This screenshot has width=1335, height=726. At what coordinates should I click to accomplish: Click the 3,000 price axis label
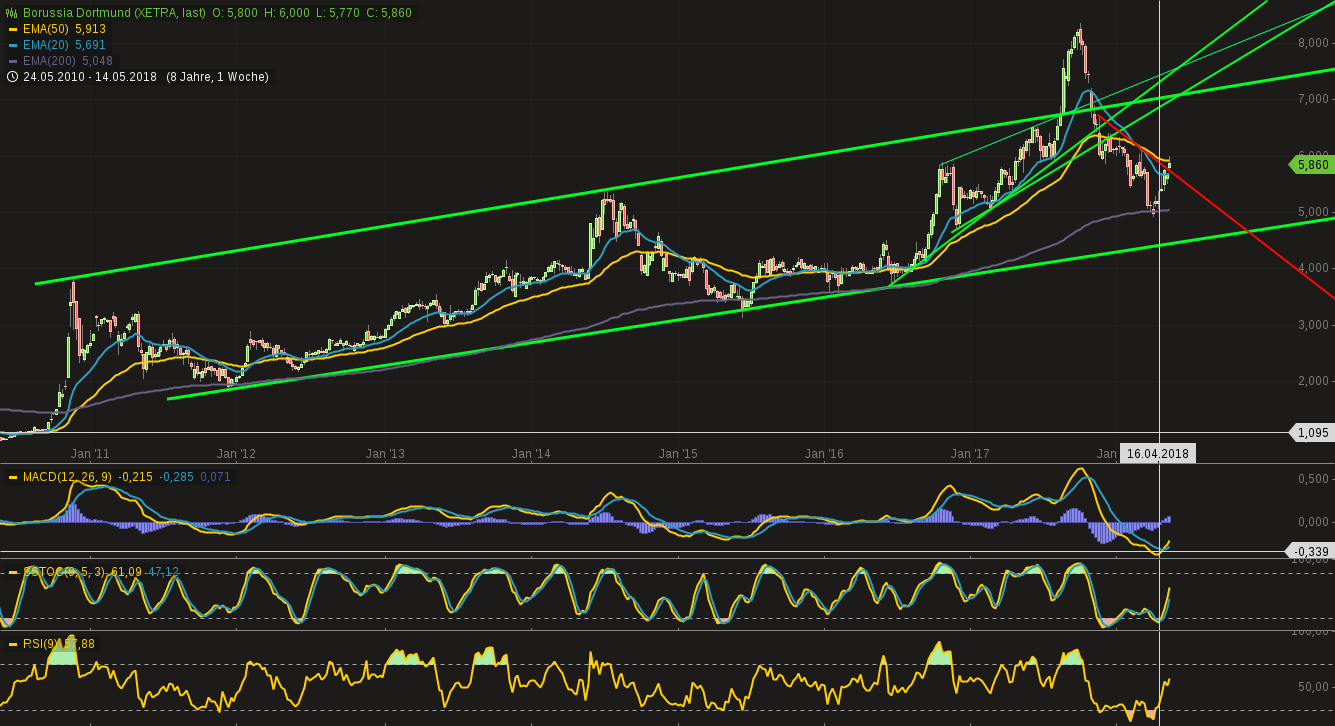coord(1313,325)
